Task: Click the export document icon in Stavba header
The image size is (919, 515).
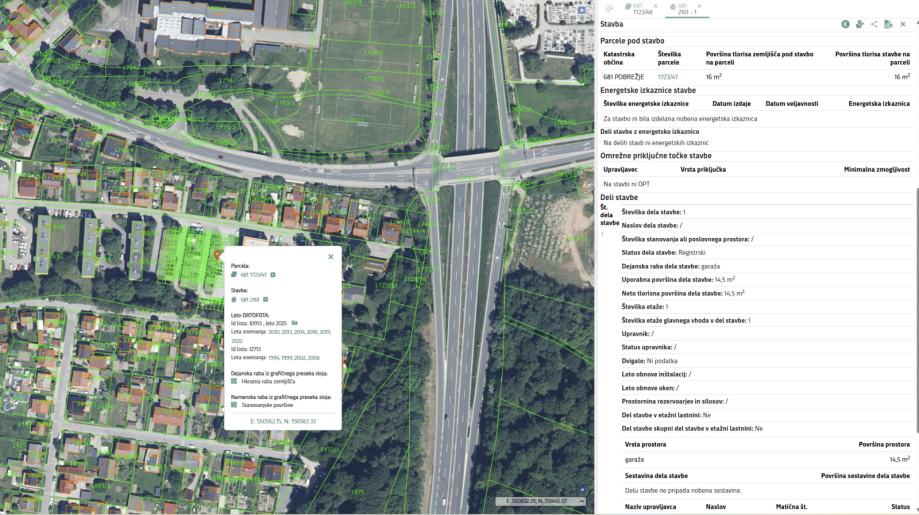Action: pyautogui.click(x=888, y=24)
